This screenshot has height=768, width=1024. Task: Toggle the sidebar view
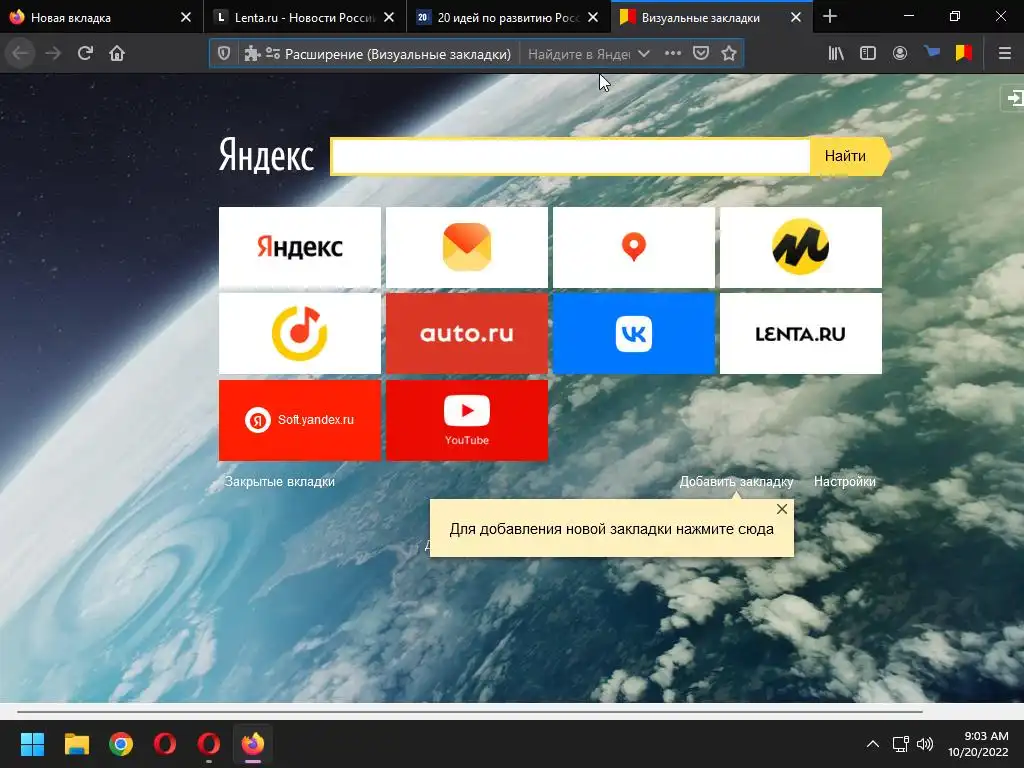868,54
